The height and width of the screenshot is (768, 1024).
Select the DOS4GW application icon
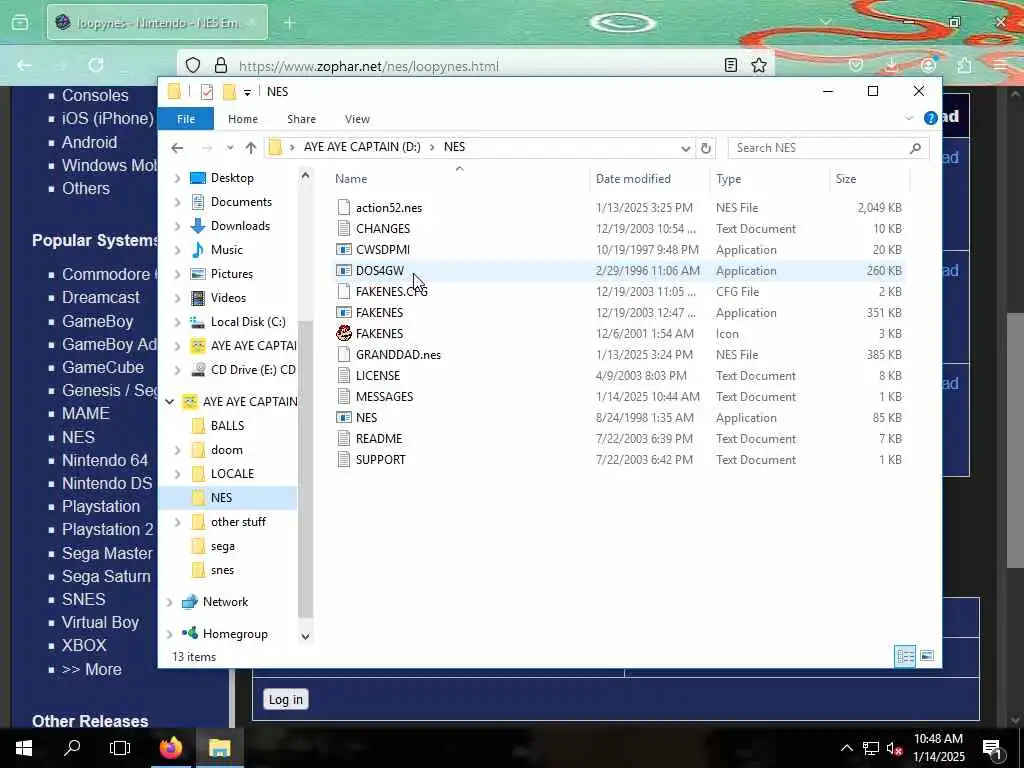click(x=344, y=270)
